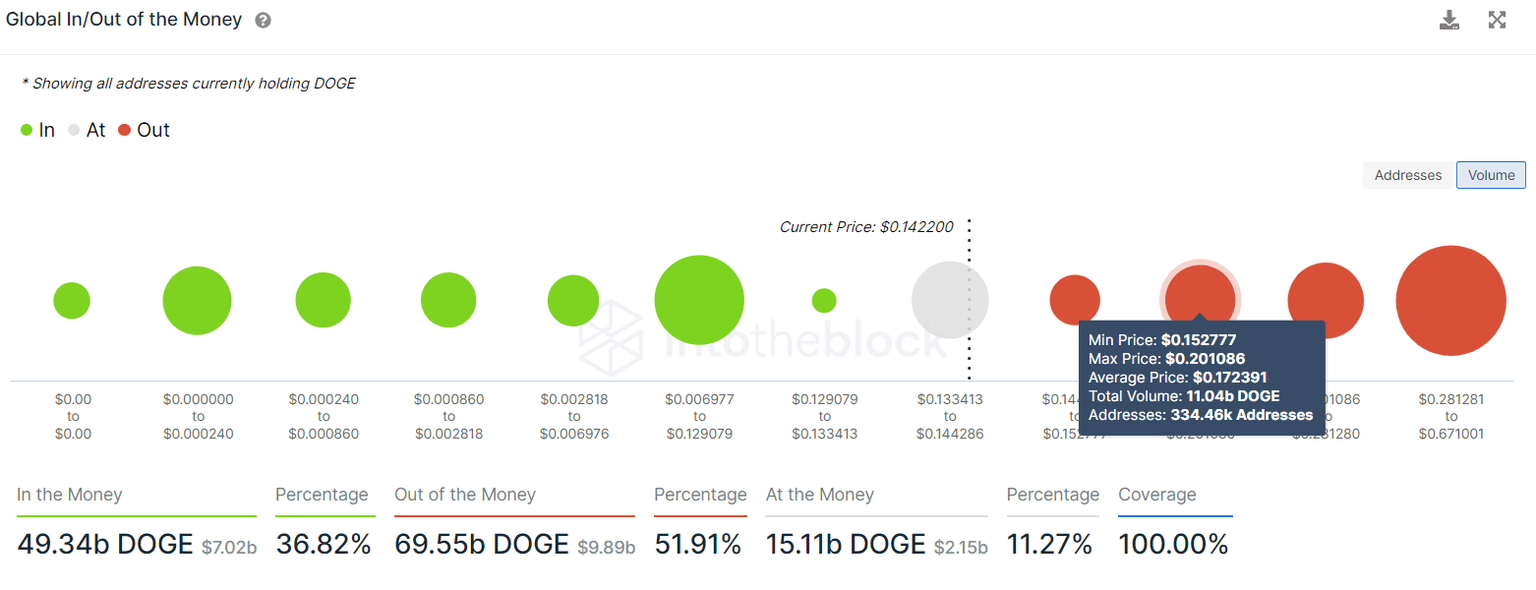The height and width of the screenshot is (590, 1536).
Task: Click the green bubble at $0.000240 range
Action: click(323, 300)
